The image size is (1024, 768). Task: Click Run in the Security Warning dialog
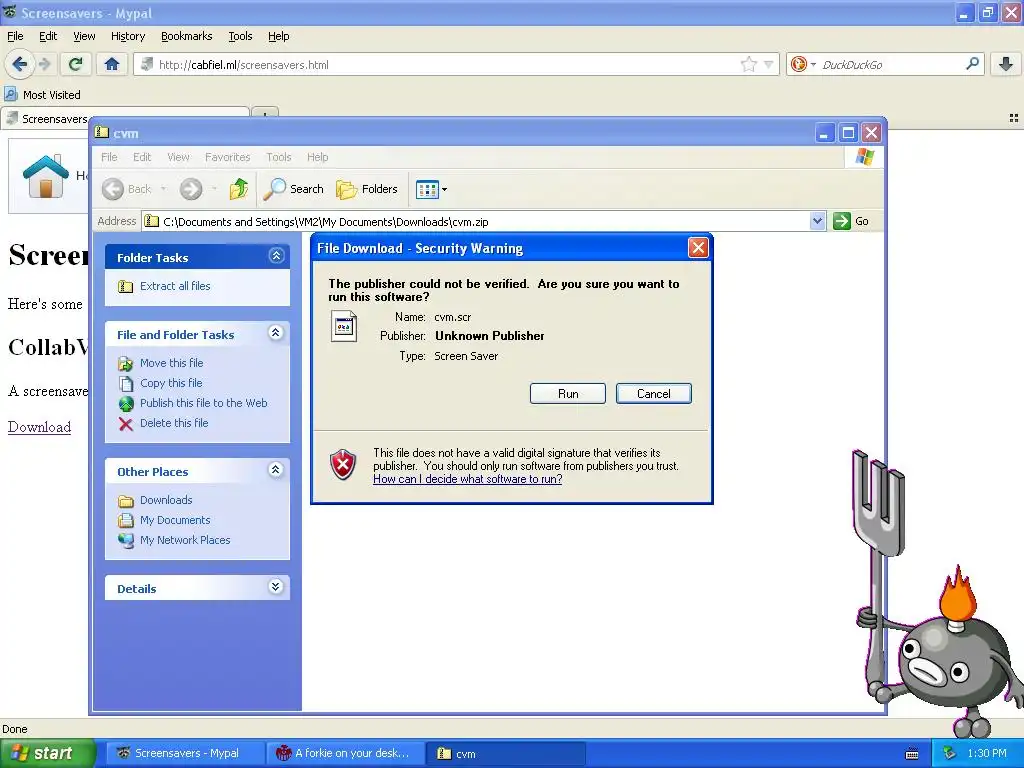coord(568,394)
